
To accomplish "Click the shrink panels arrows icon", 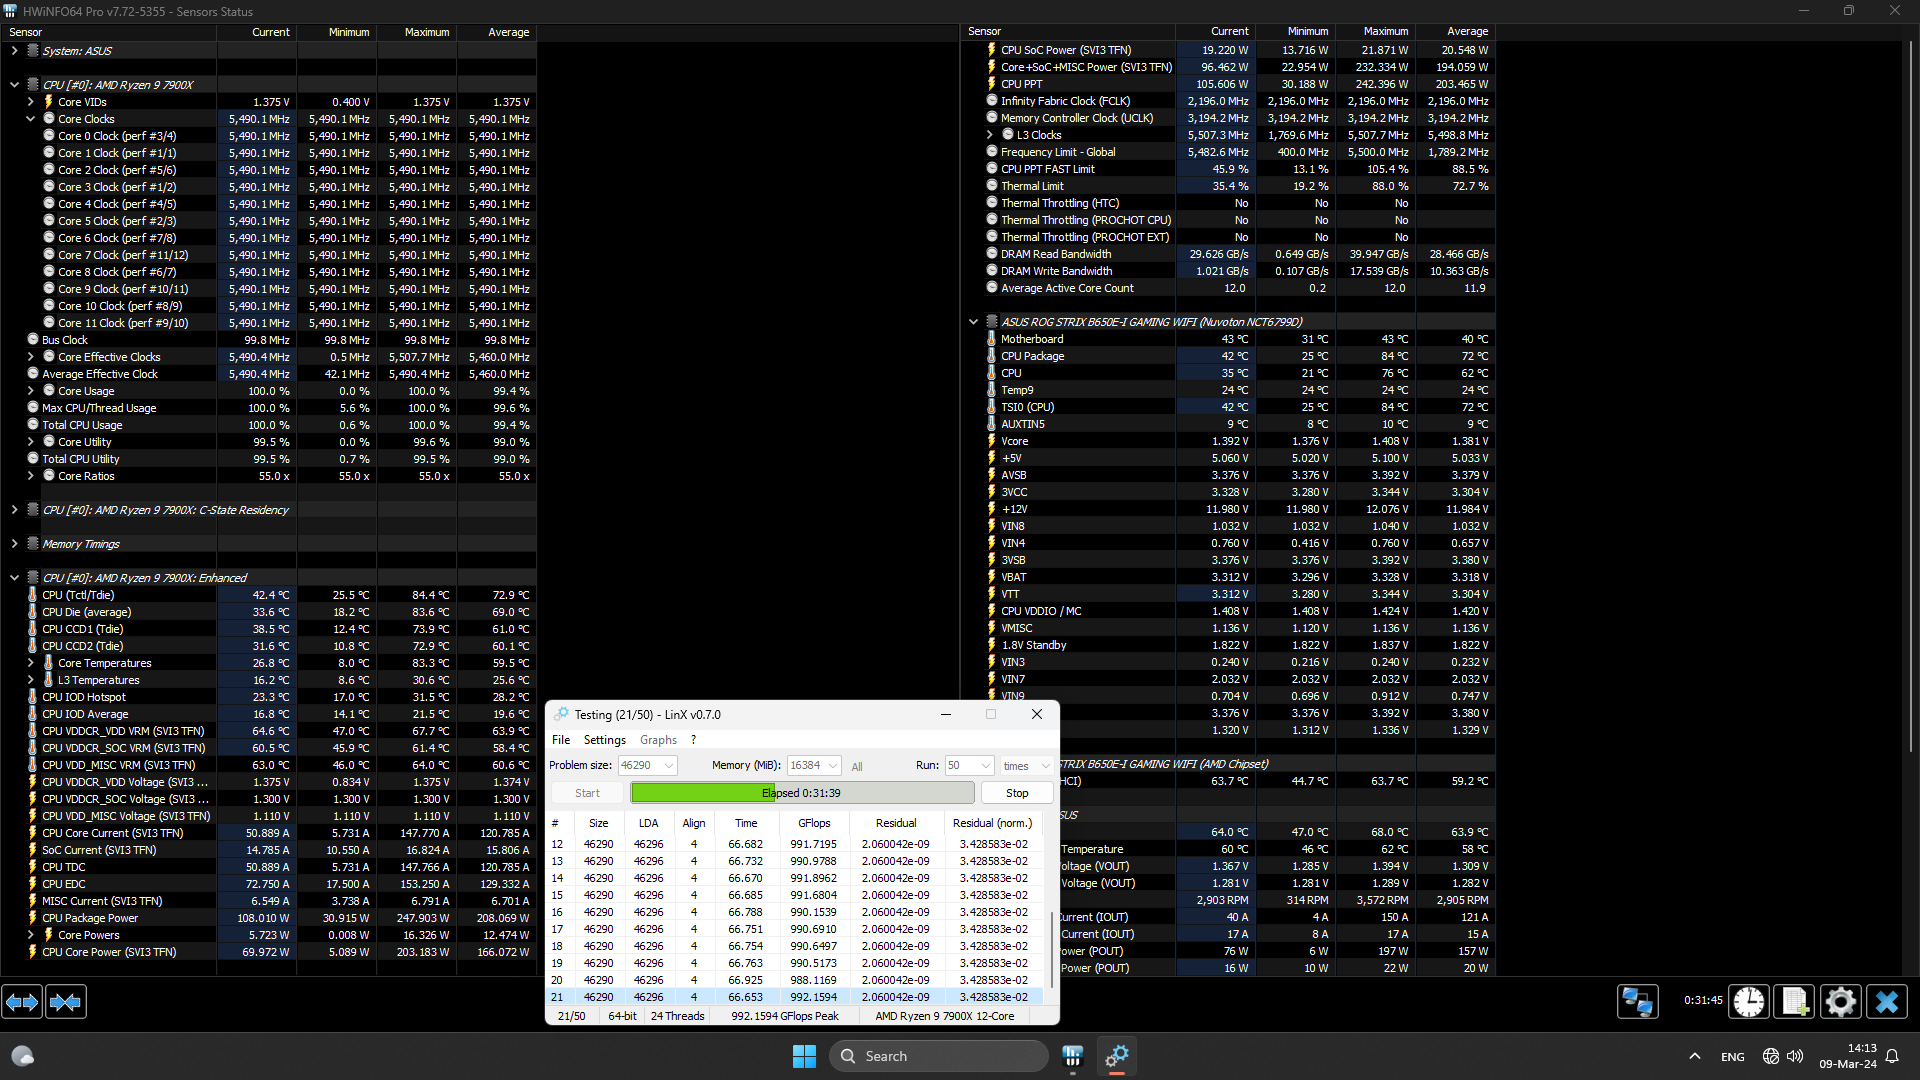I will [x=65, y=1001].
